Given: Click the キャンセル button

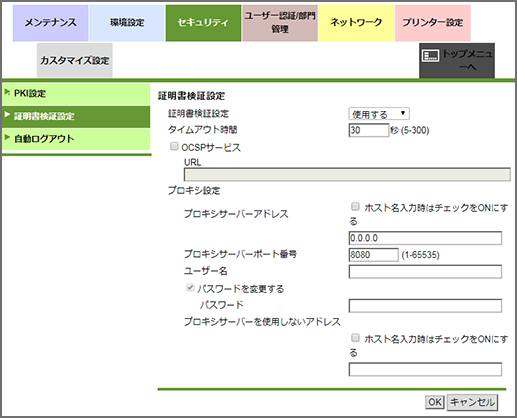Looking at the screenshot, I should 472,402.
